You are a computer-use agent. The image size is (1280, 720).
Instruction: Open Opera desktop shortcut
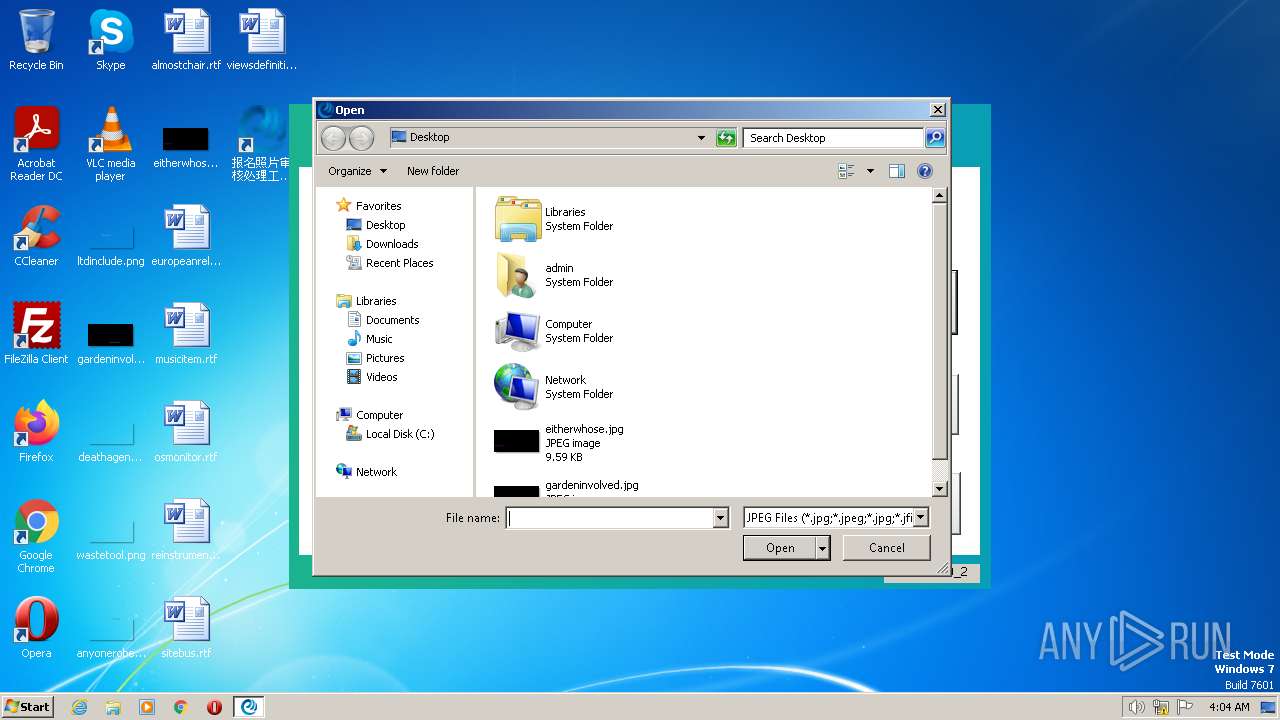[x=36, y=628]
